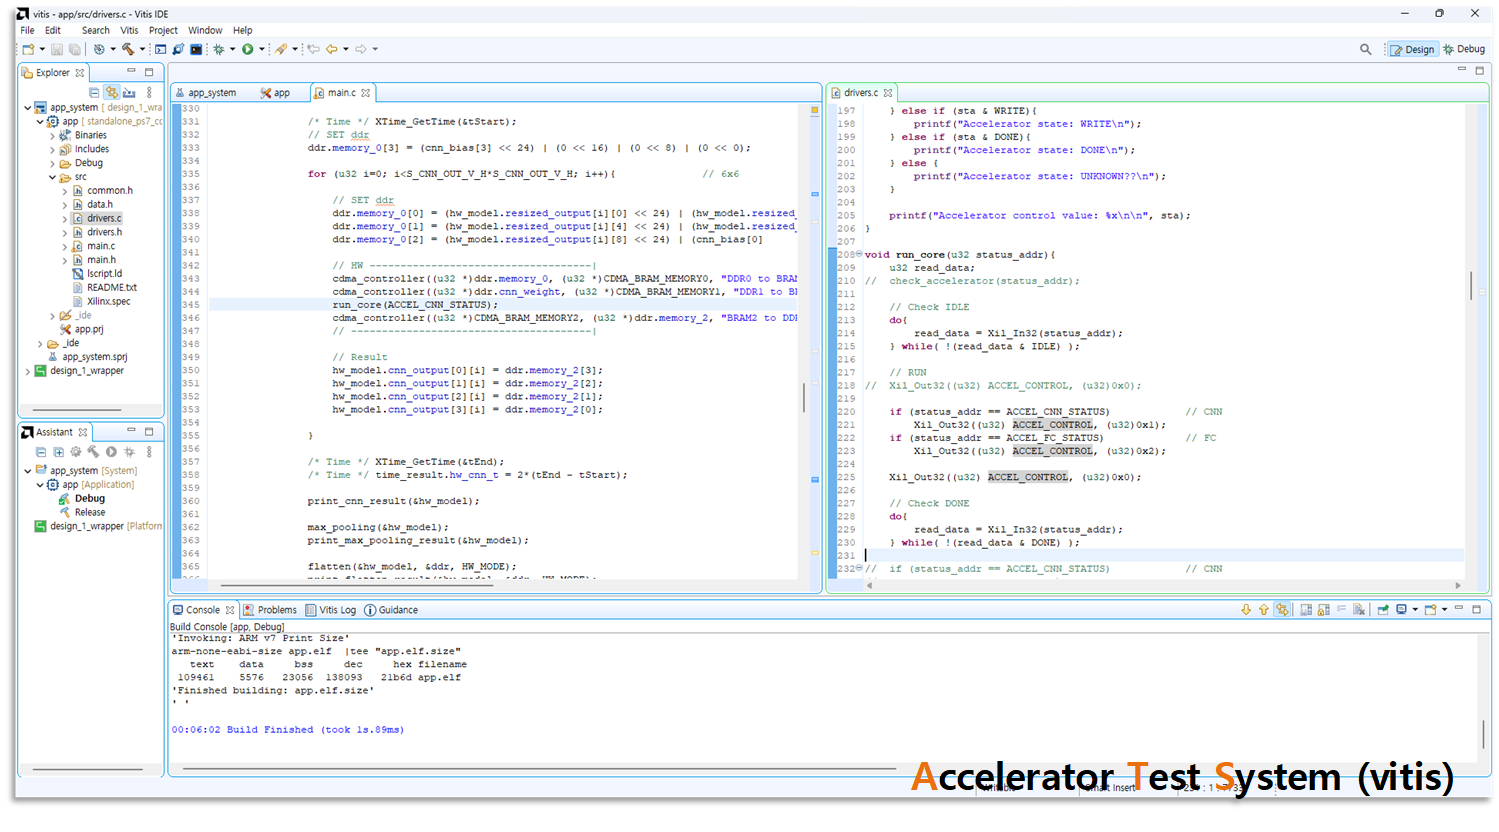Click the Search magnifier icon at top right
Screen dimensions: 1499x832
[1366, 49]
